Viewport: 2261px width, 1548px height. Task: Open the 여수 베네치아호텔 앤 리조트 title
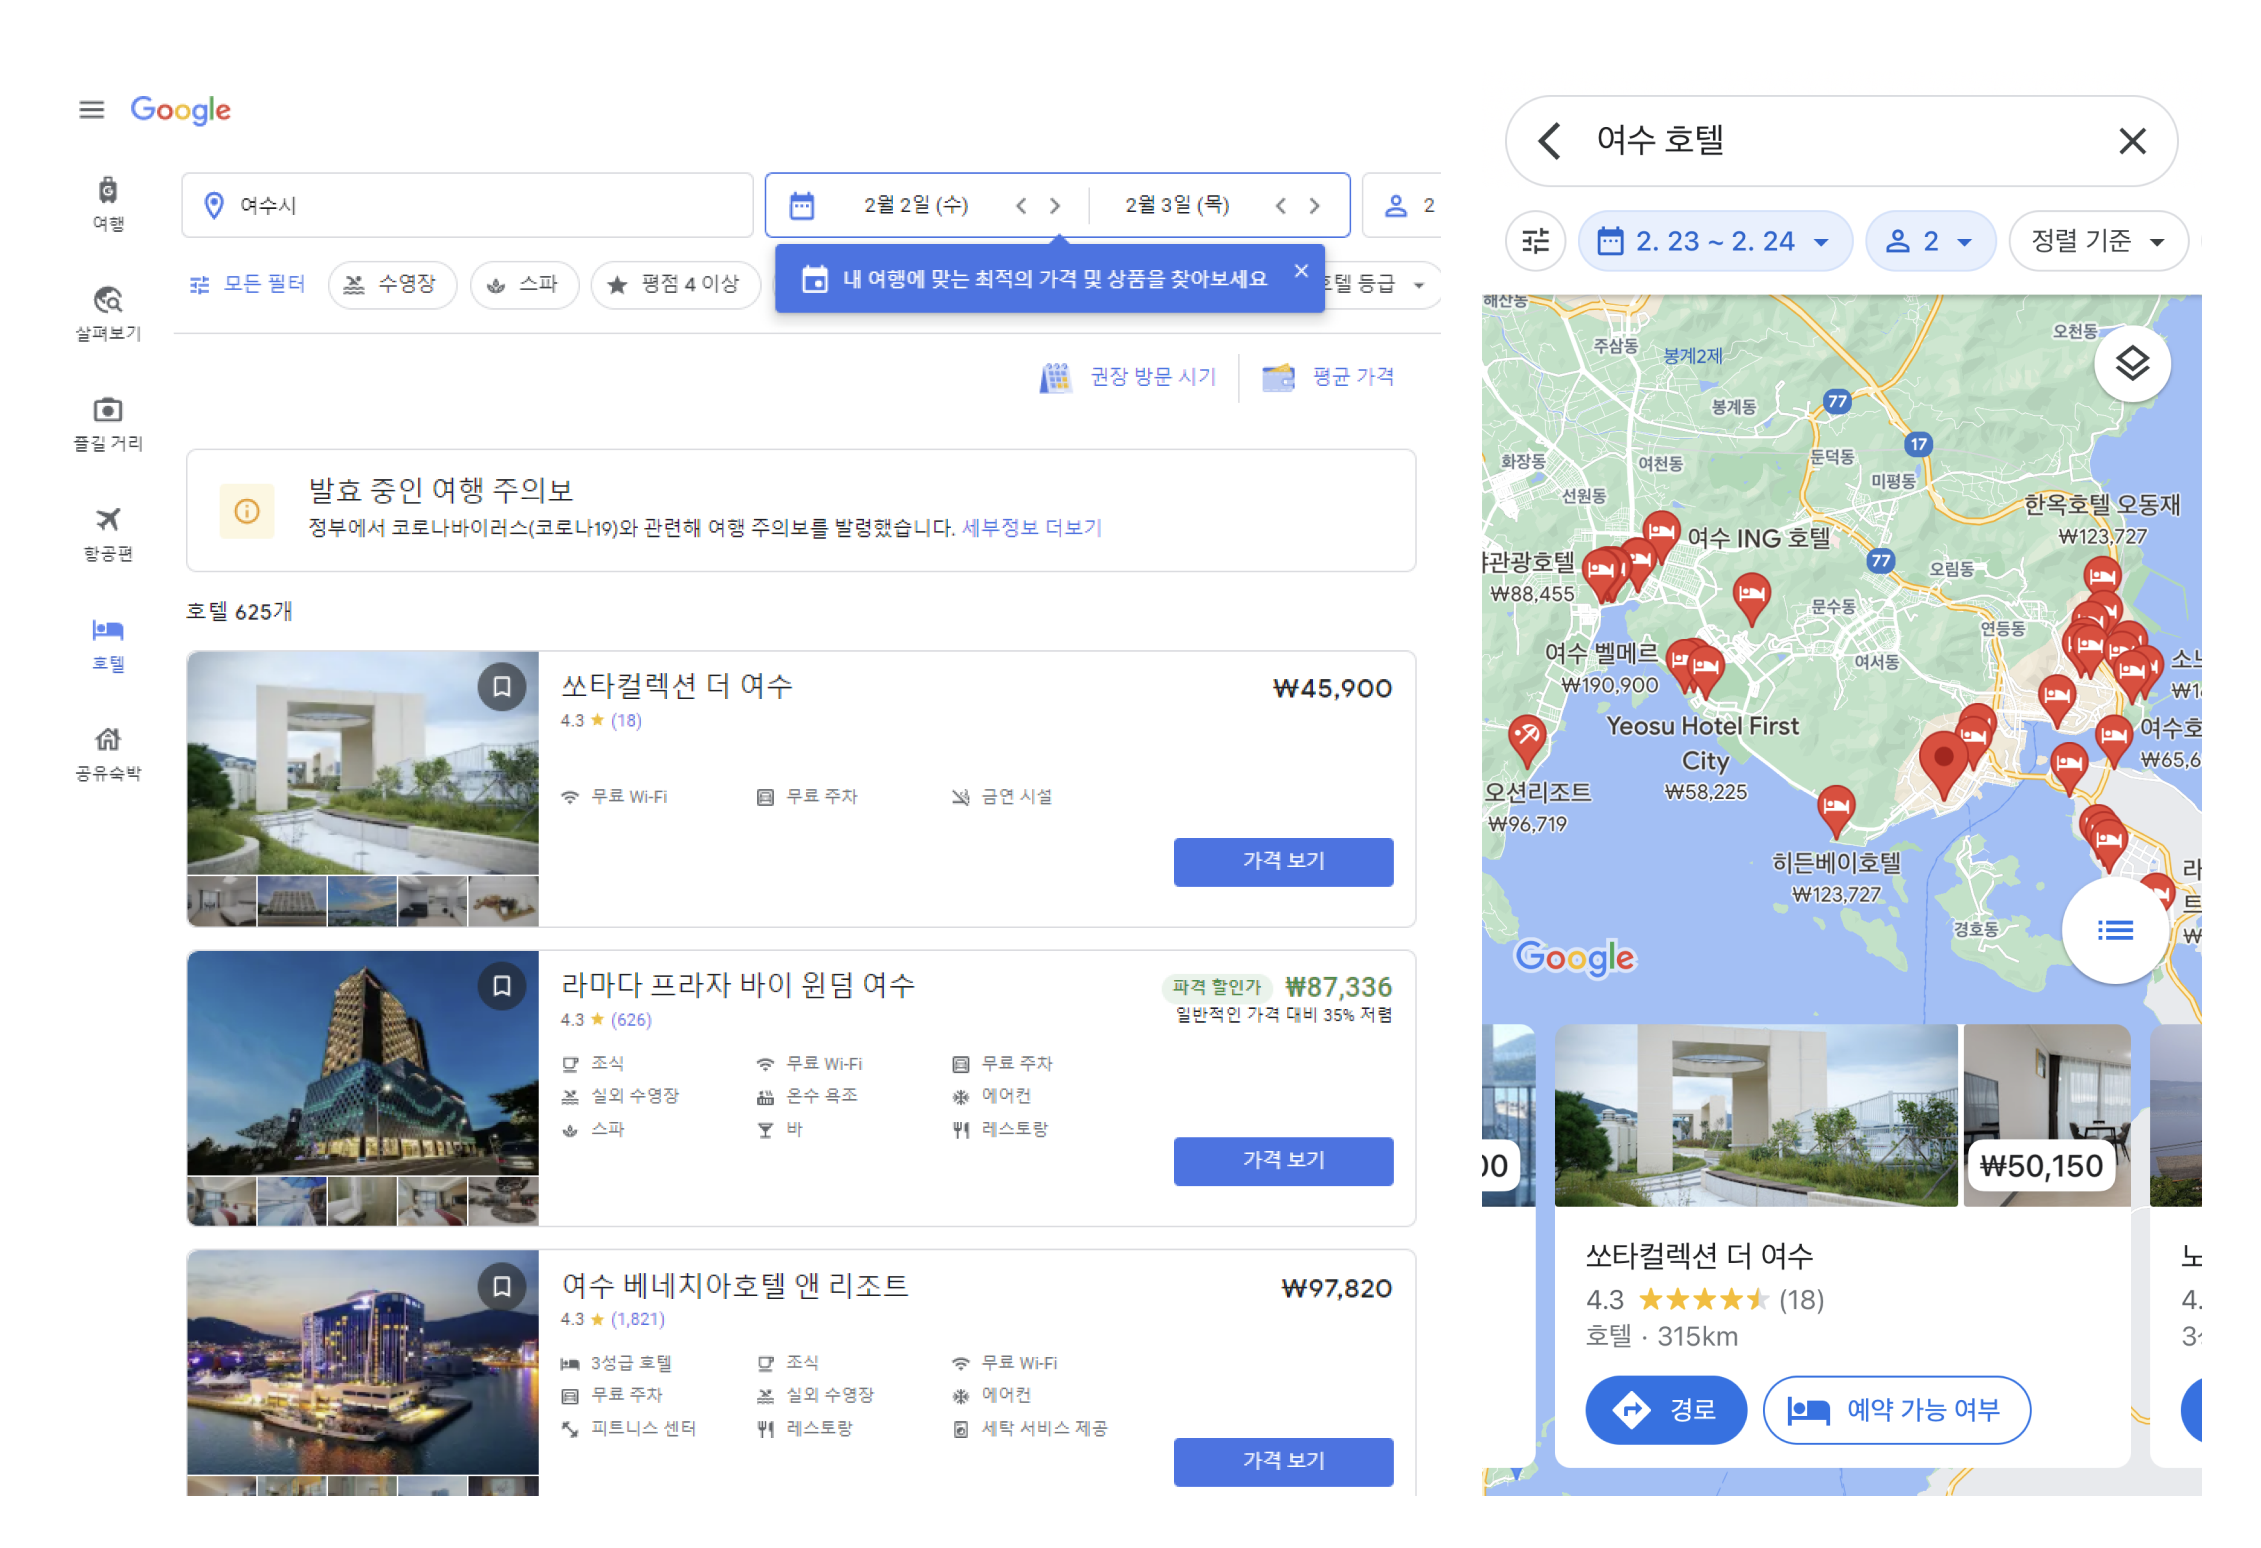tap(735, 1285)
